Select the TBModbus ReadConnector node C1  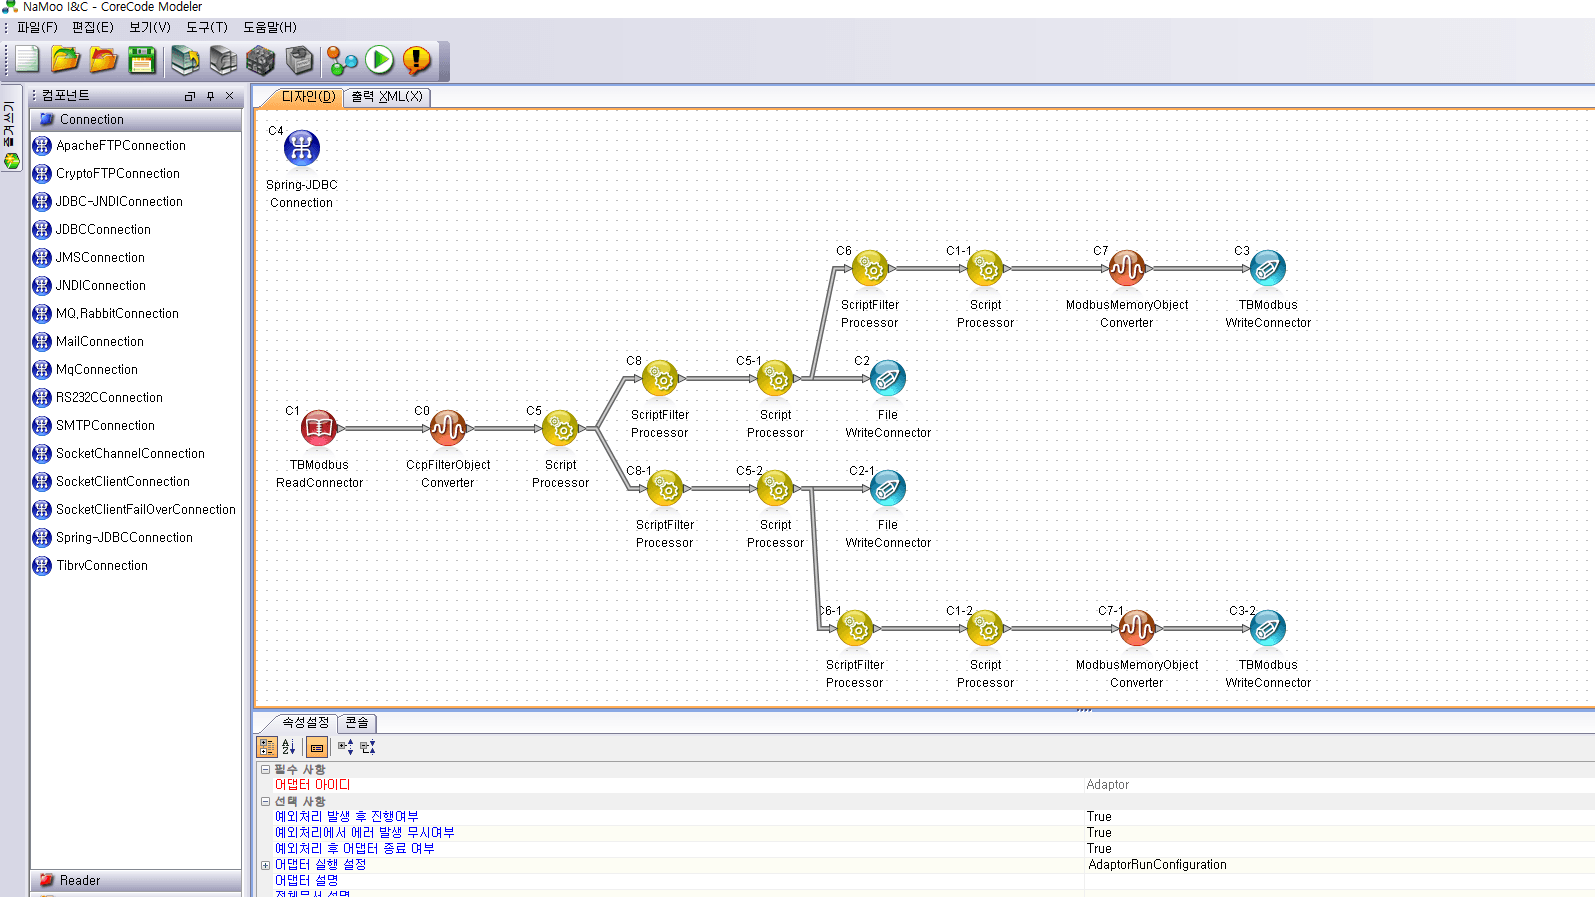pos(319,429)
